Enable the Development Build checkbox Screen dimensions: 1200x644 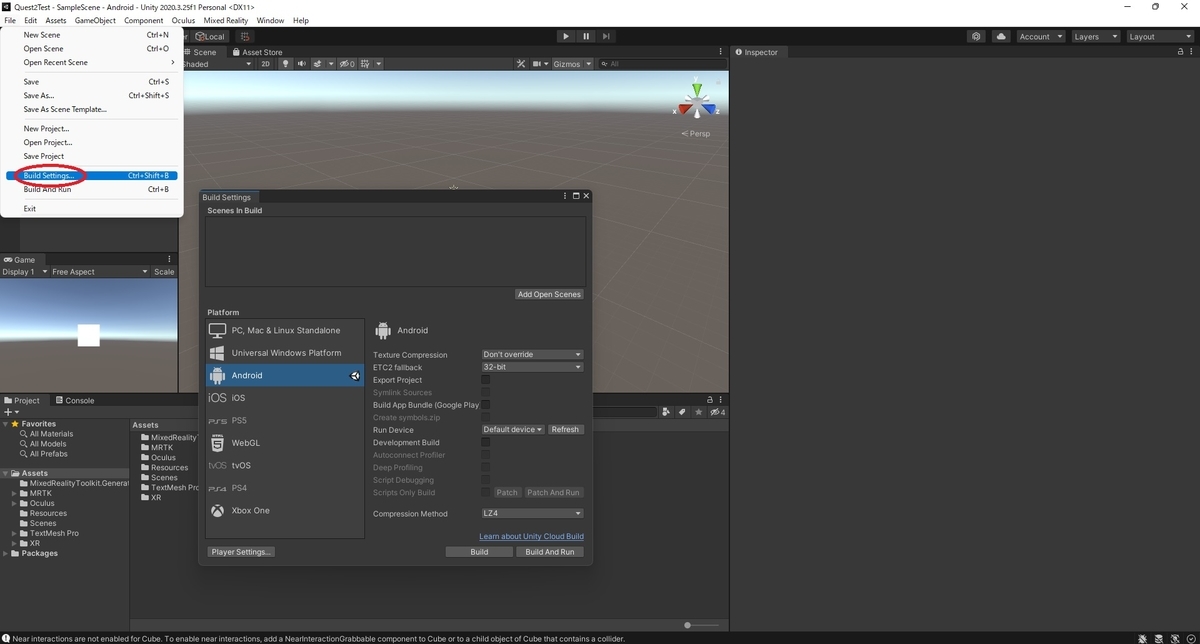pos(486,442)
